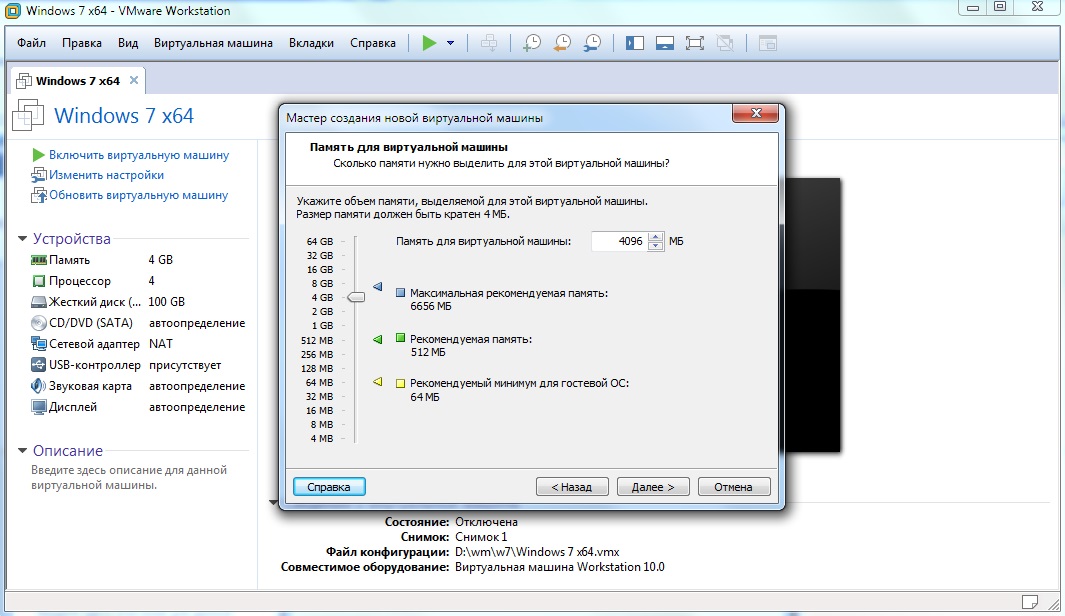Click the VM description text area
1065x616 pixels.
129,477
